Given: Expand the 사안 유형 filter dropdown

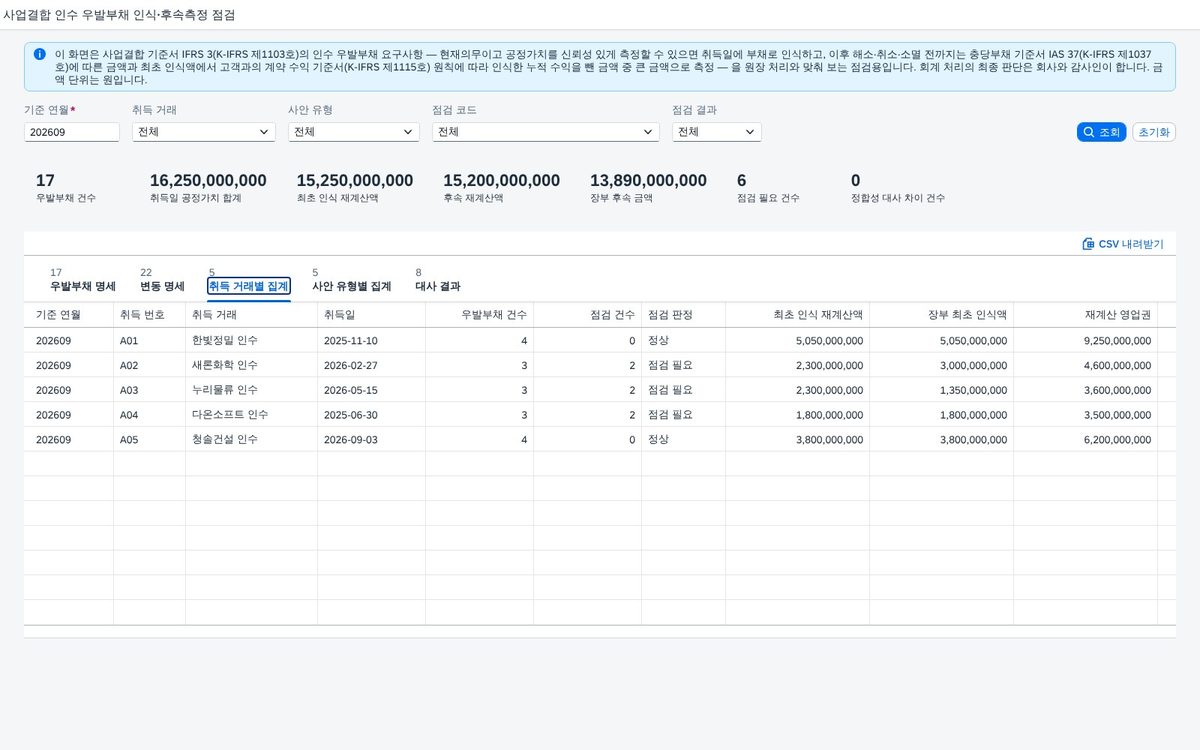Looking at the screenshot, I should pos(354,132).
